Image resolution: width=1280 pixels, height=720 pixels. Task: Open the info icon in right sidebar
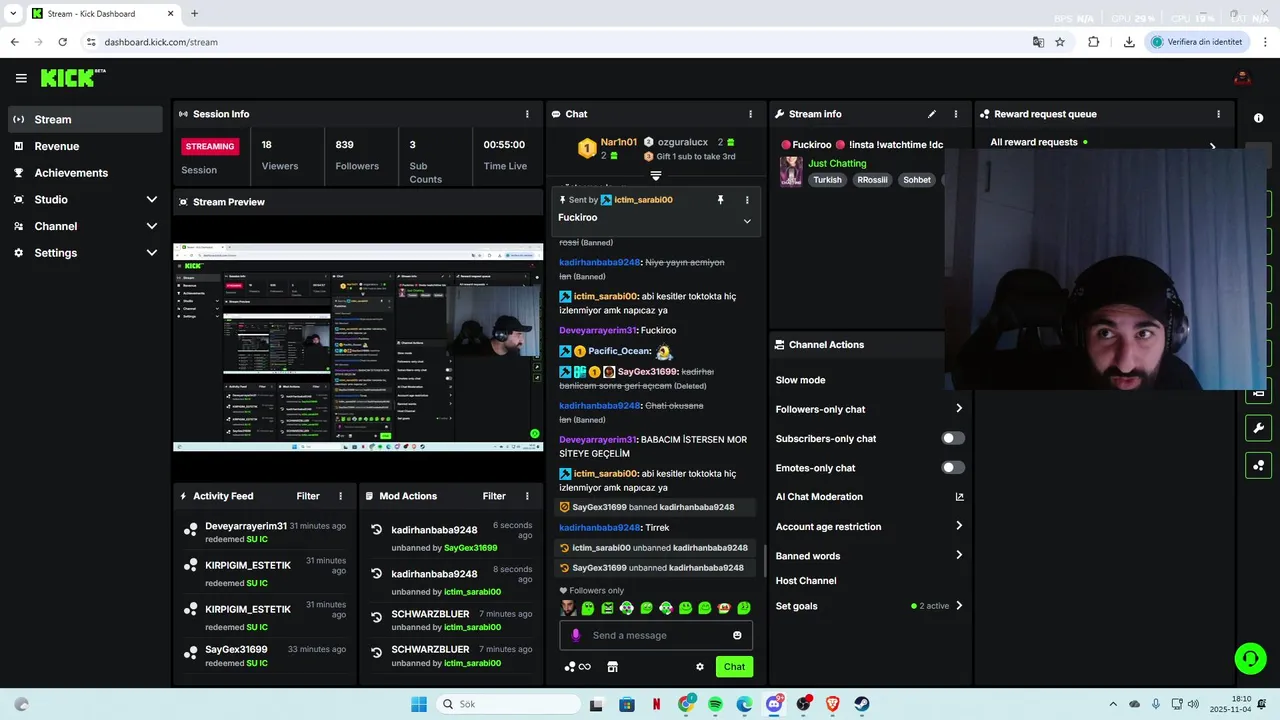coord(1258,118)
